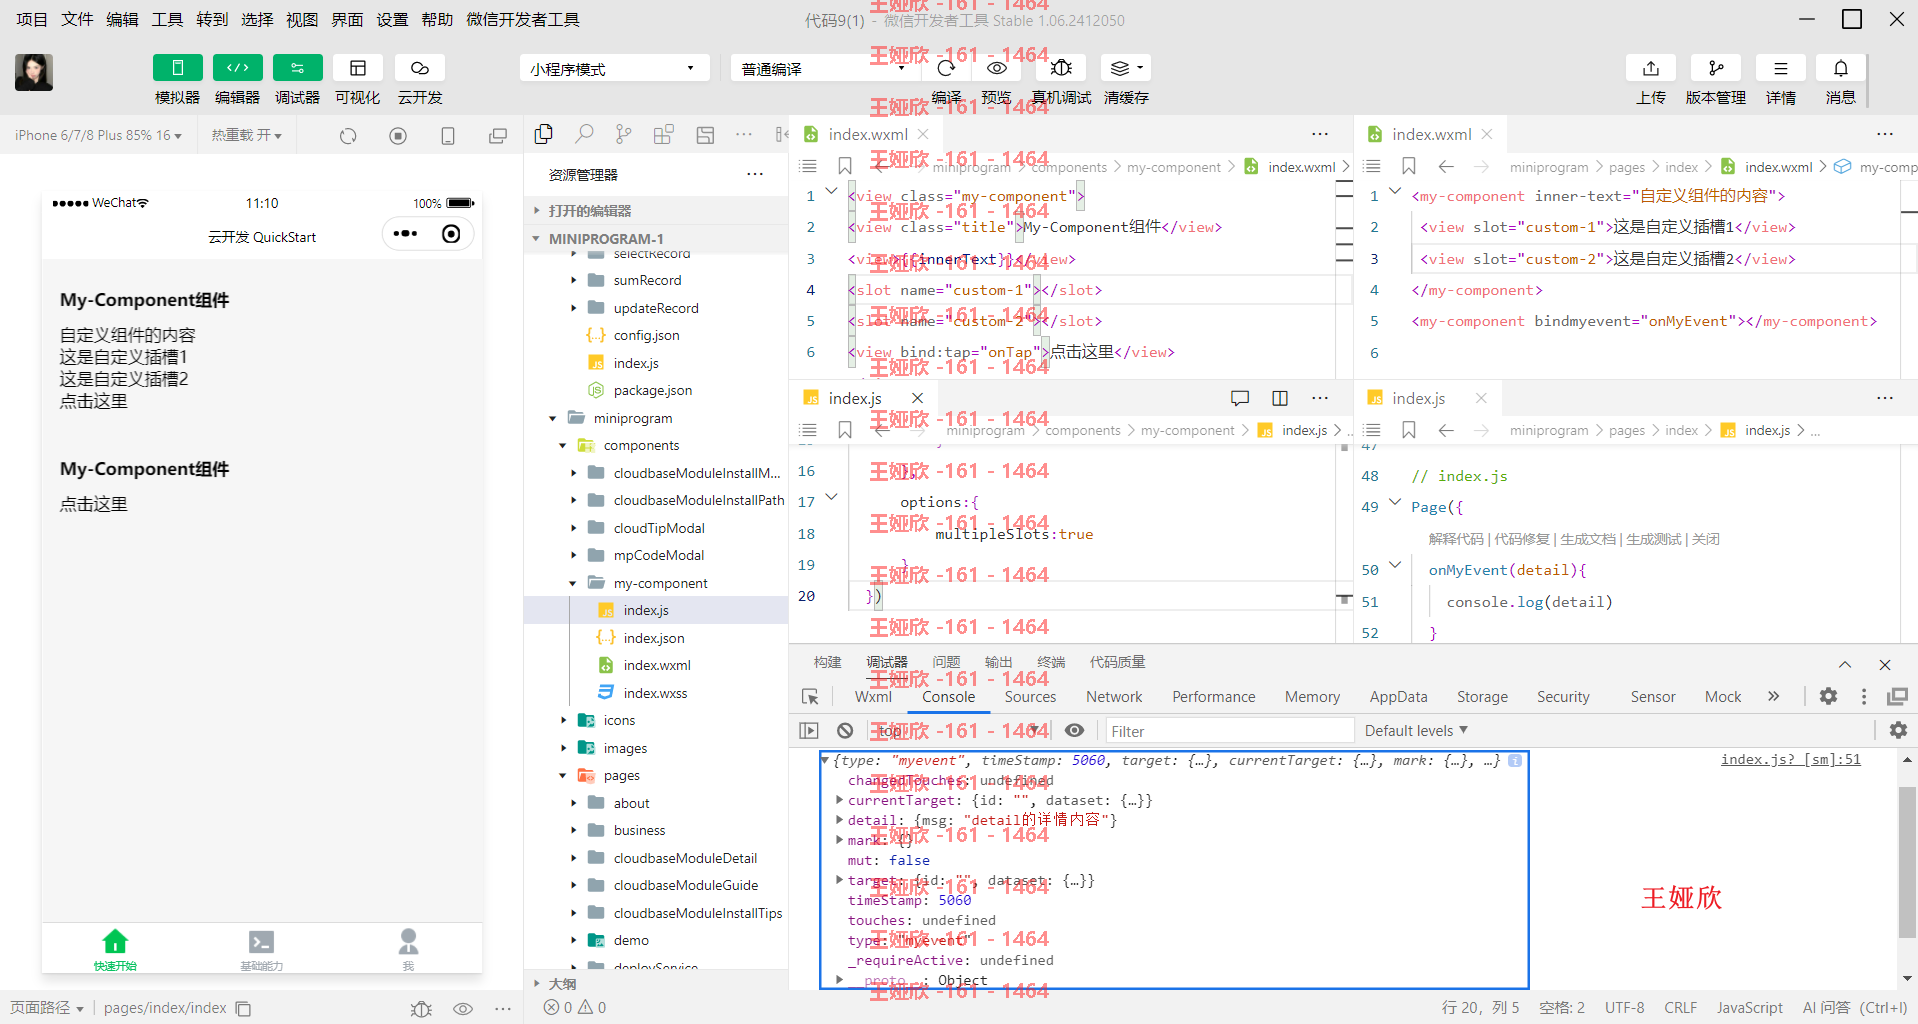Toggle console live expression eye
The height and width of the screenshot is (1024, 1918).
pos(1074,731)
